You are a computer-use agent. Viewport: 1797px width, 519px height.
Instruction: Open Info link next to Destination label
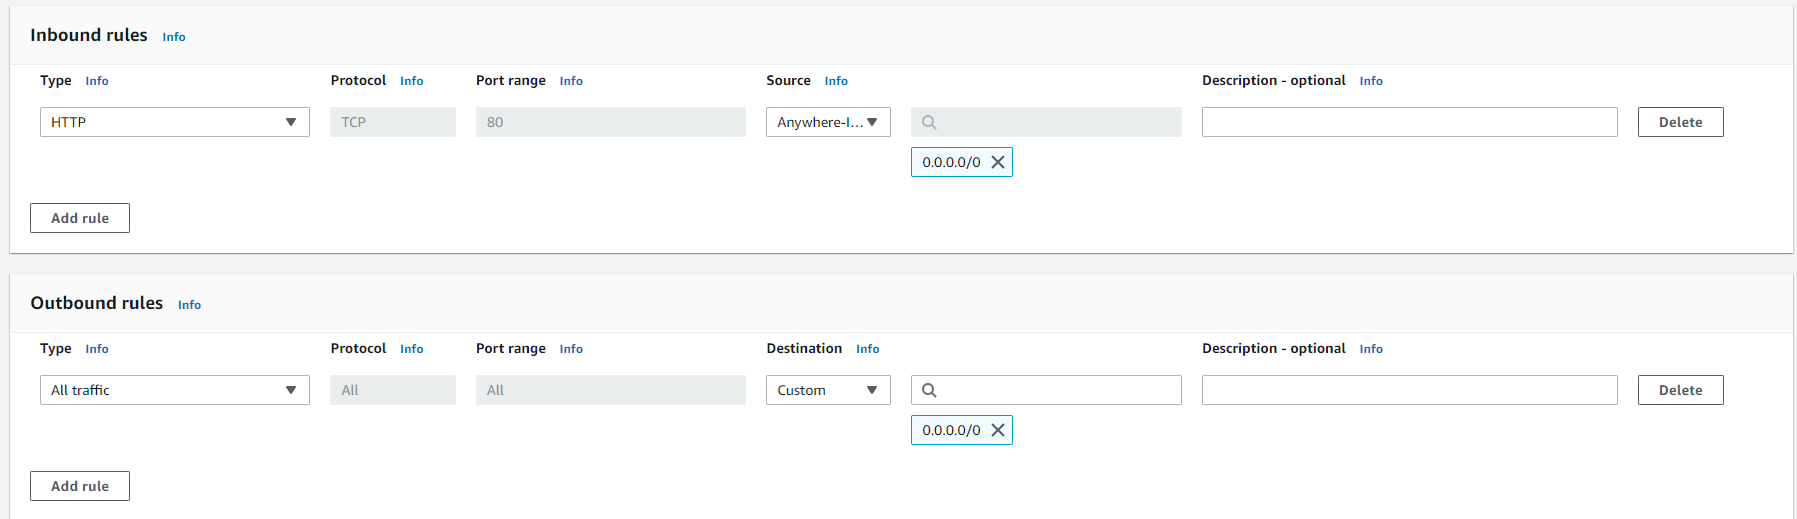click(867, 349)
